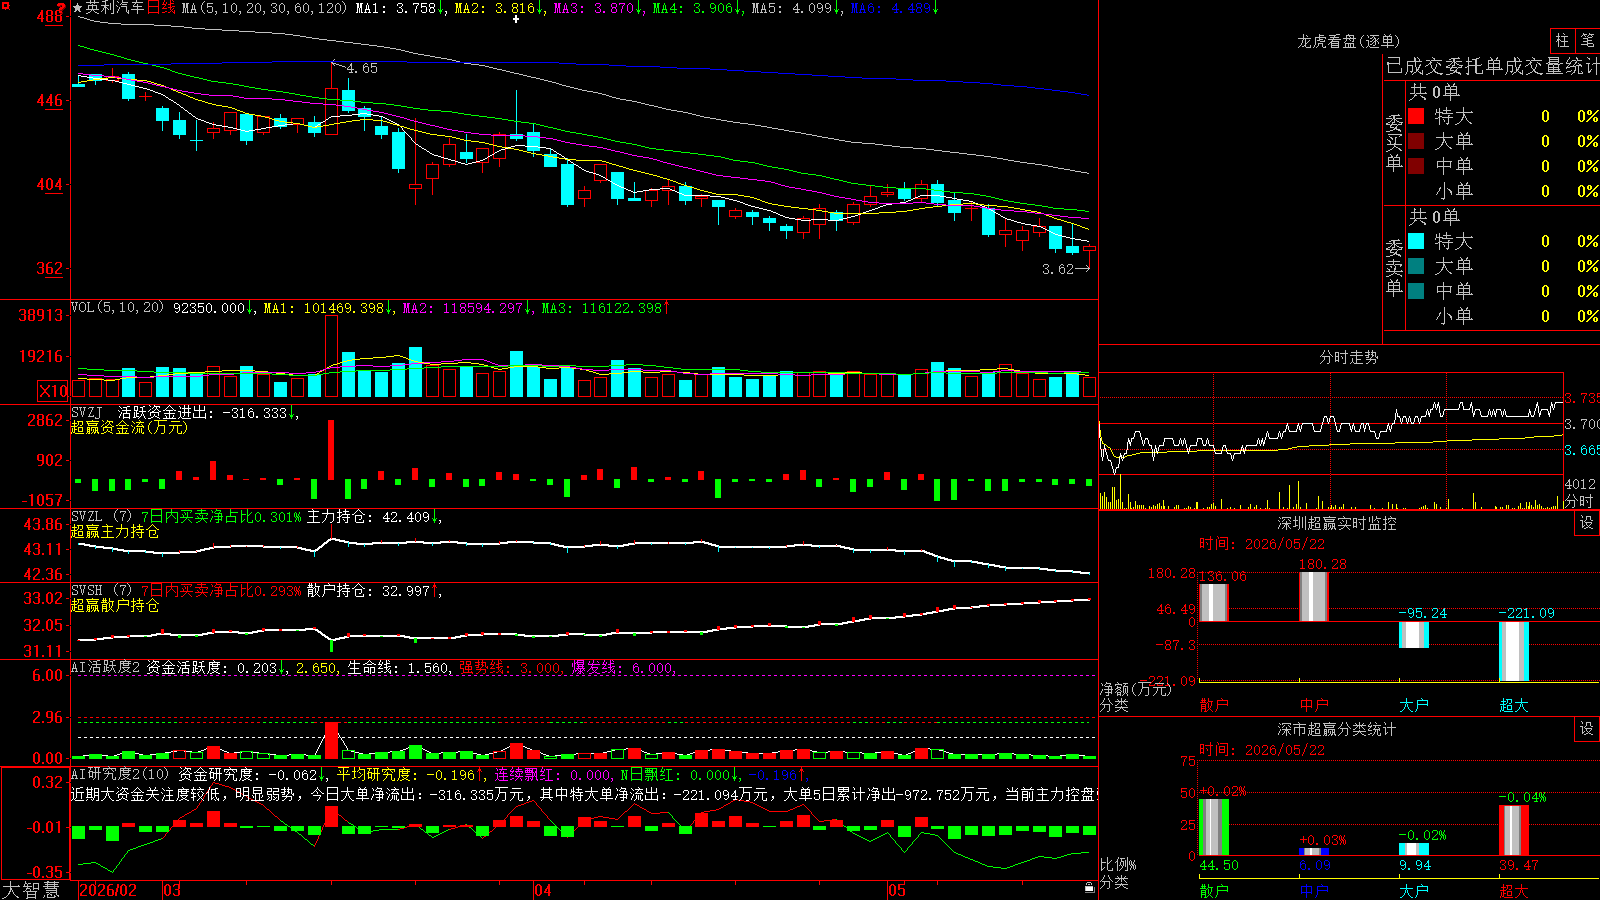Click the 中户 bar valued 180.28

[x=1314, y=596]
